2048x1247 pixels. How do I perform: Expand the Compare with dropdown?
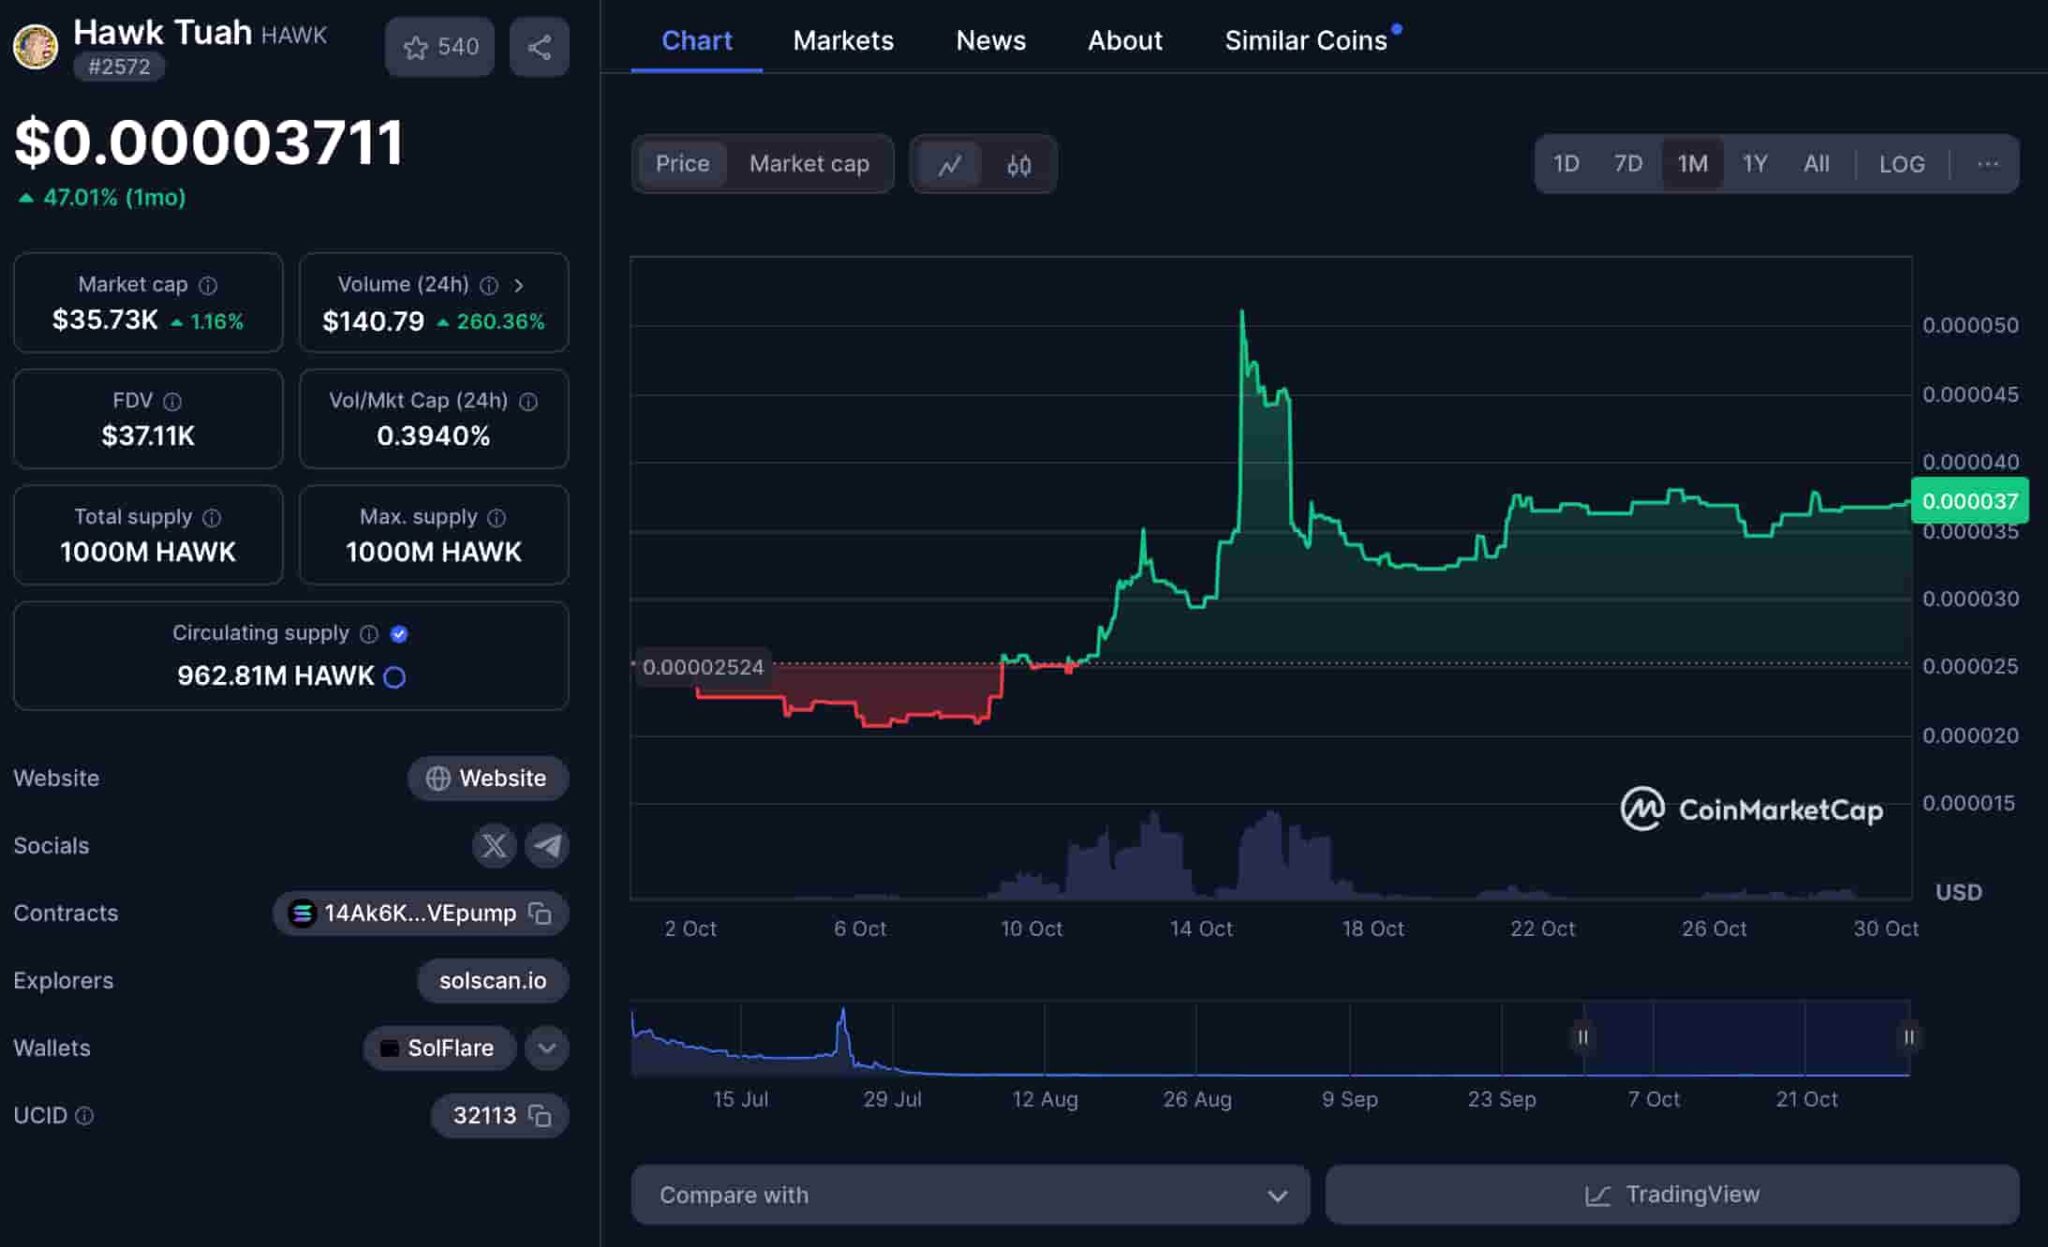(1275, 1194)
